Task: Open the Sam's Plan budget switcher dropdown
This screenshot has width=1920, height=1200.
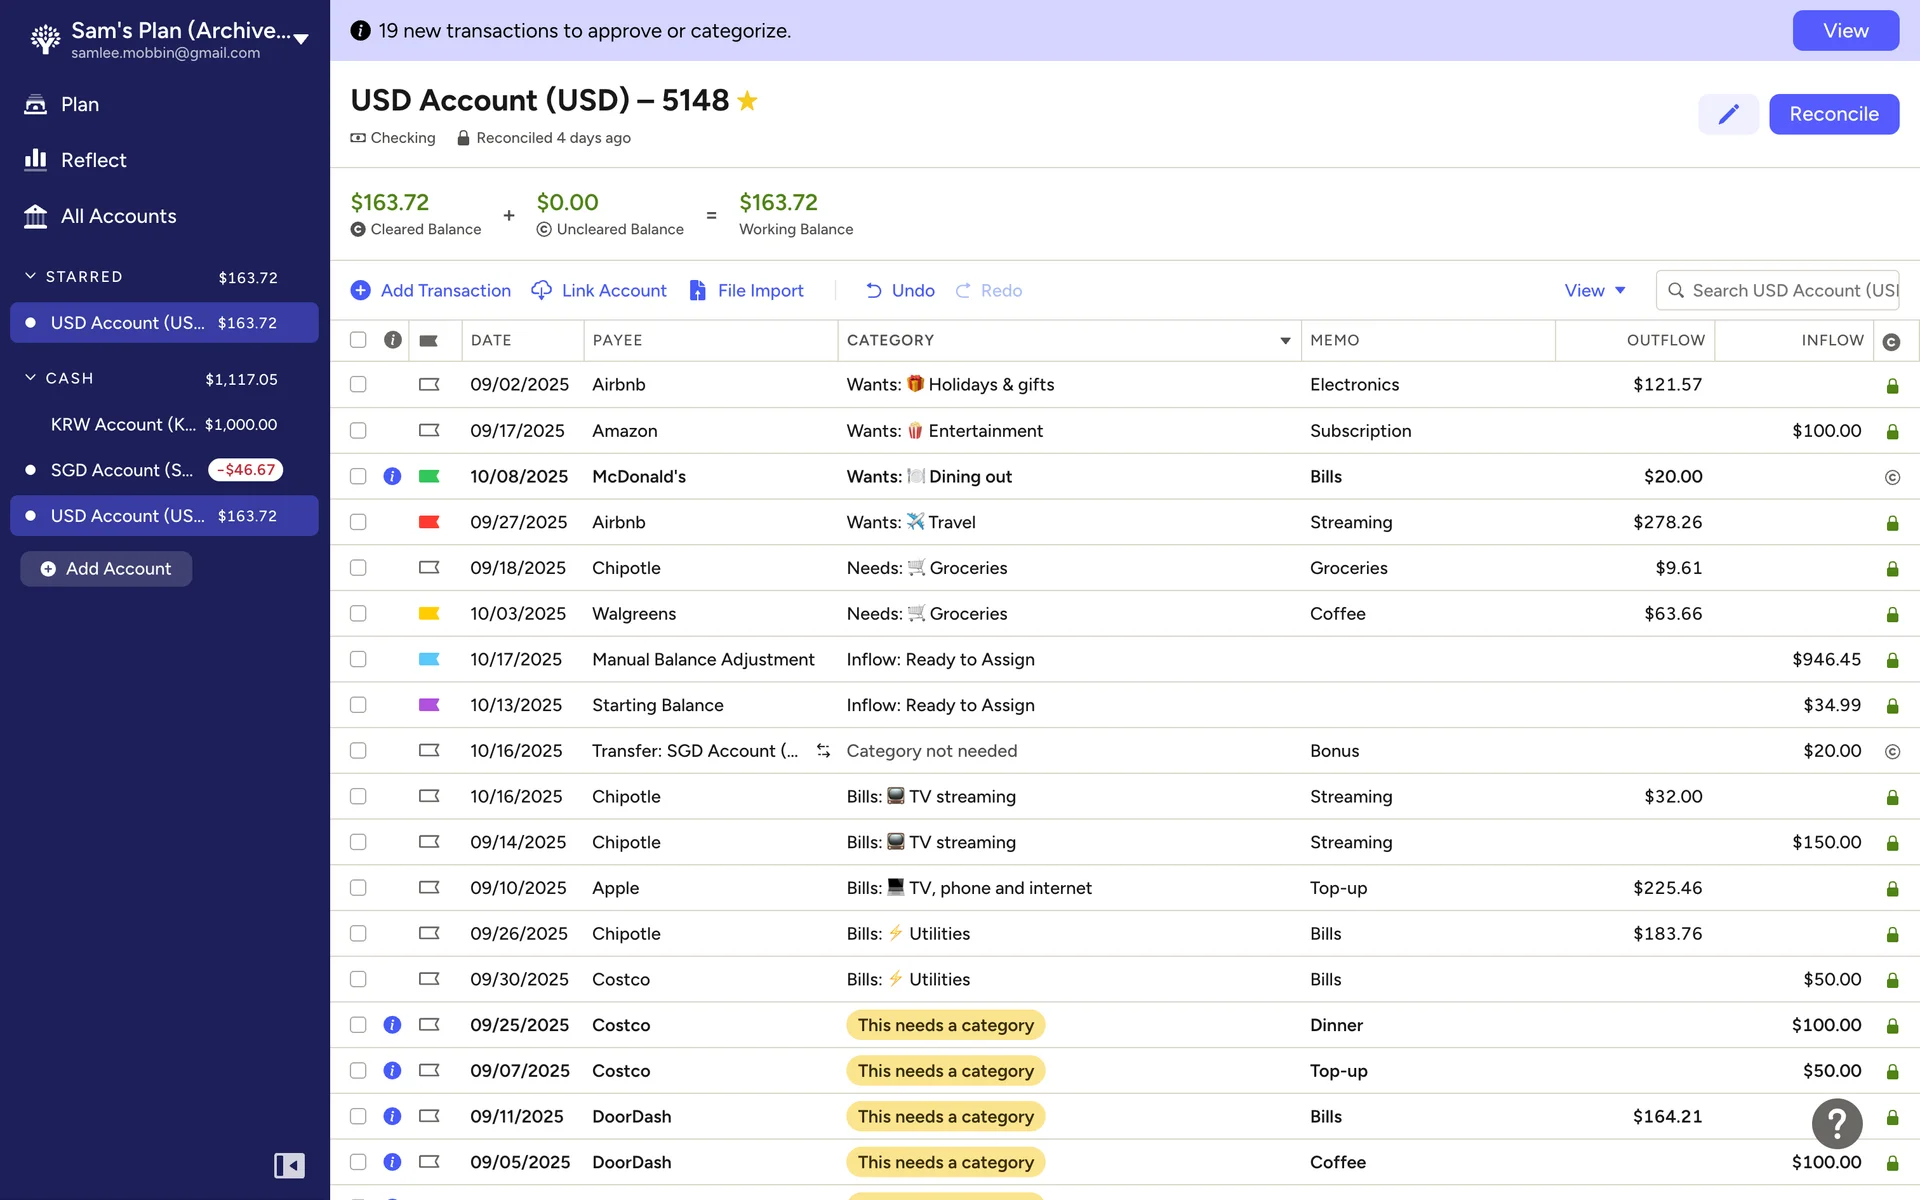Action: [x=301, y=39]
